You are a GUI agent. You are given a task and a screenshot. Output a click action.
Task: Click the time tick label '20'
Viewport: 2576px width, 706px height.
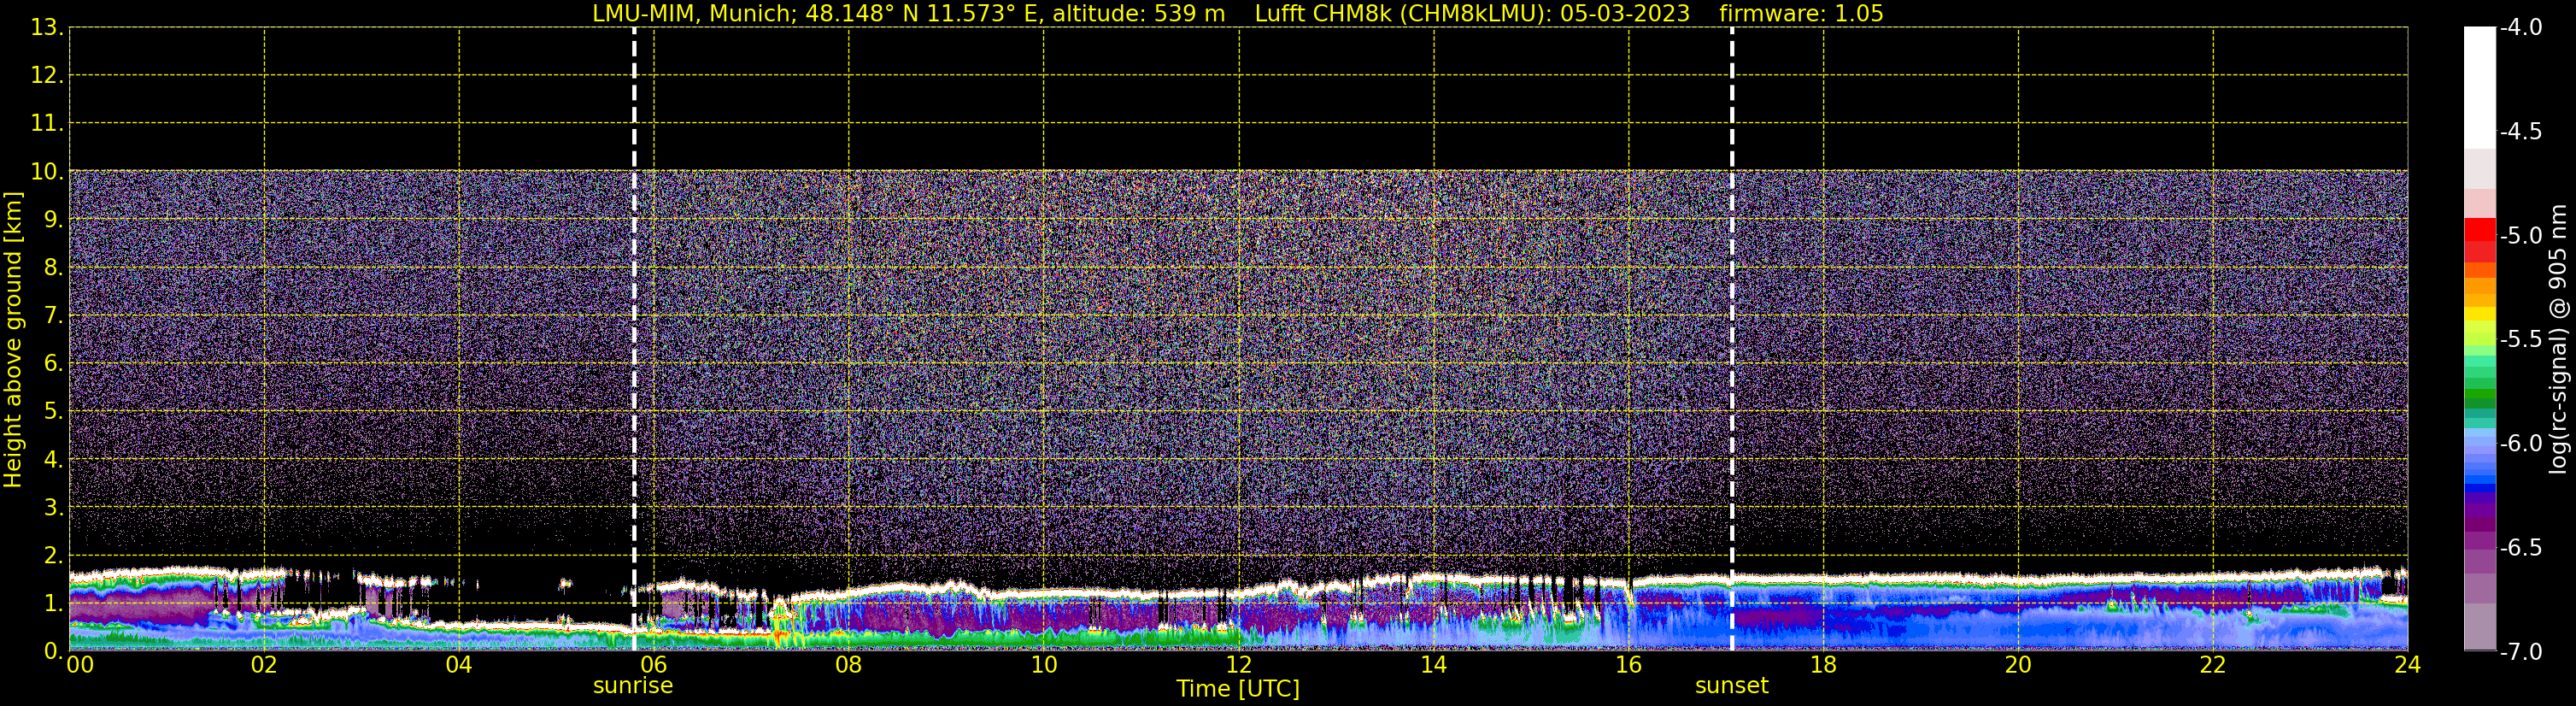(x=2019, y=664)
